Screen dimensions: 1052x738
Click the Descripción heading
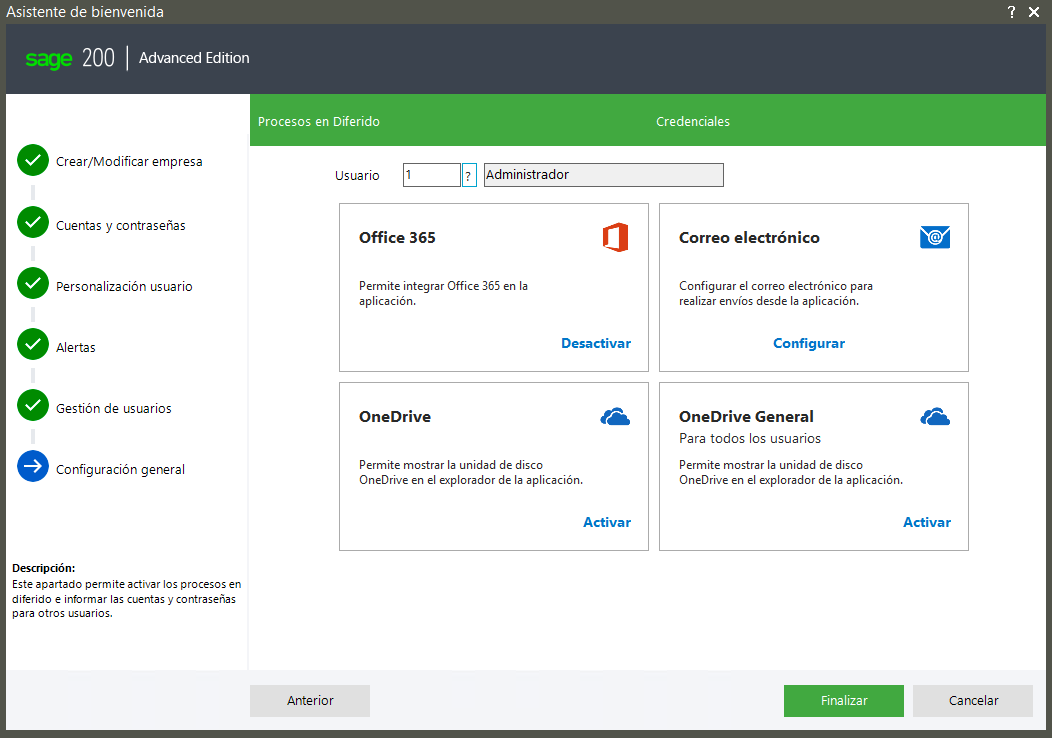click(44, 568)
